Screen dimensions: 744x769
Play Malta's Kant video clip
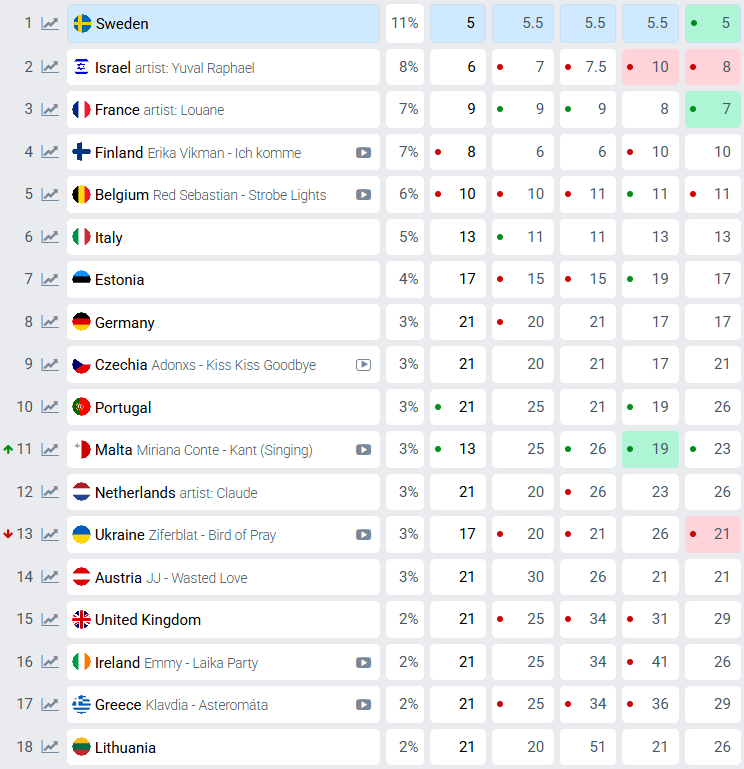363,450
